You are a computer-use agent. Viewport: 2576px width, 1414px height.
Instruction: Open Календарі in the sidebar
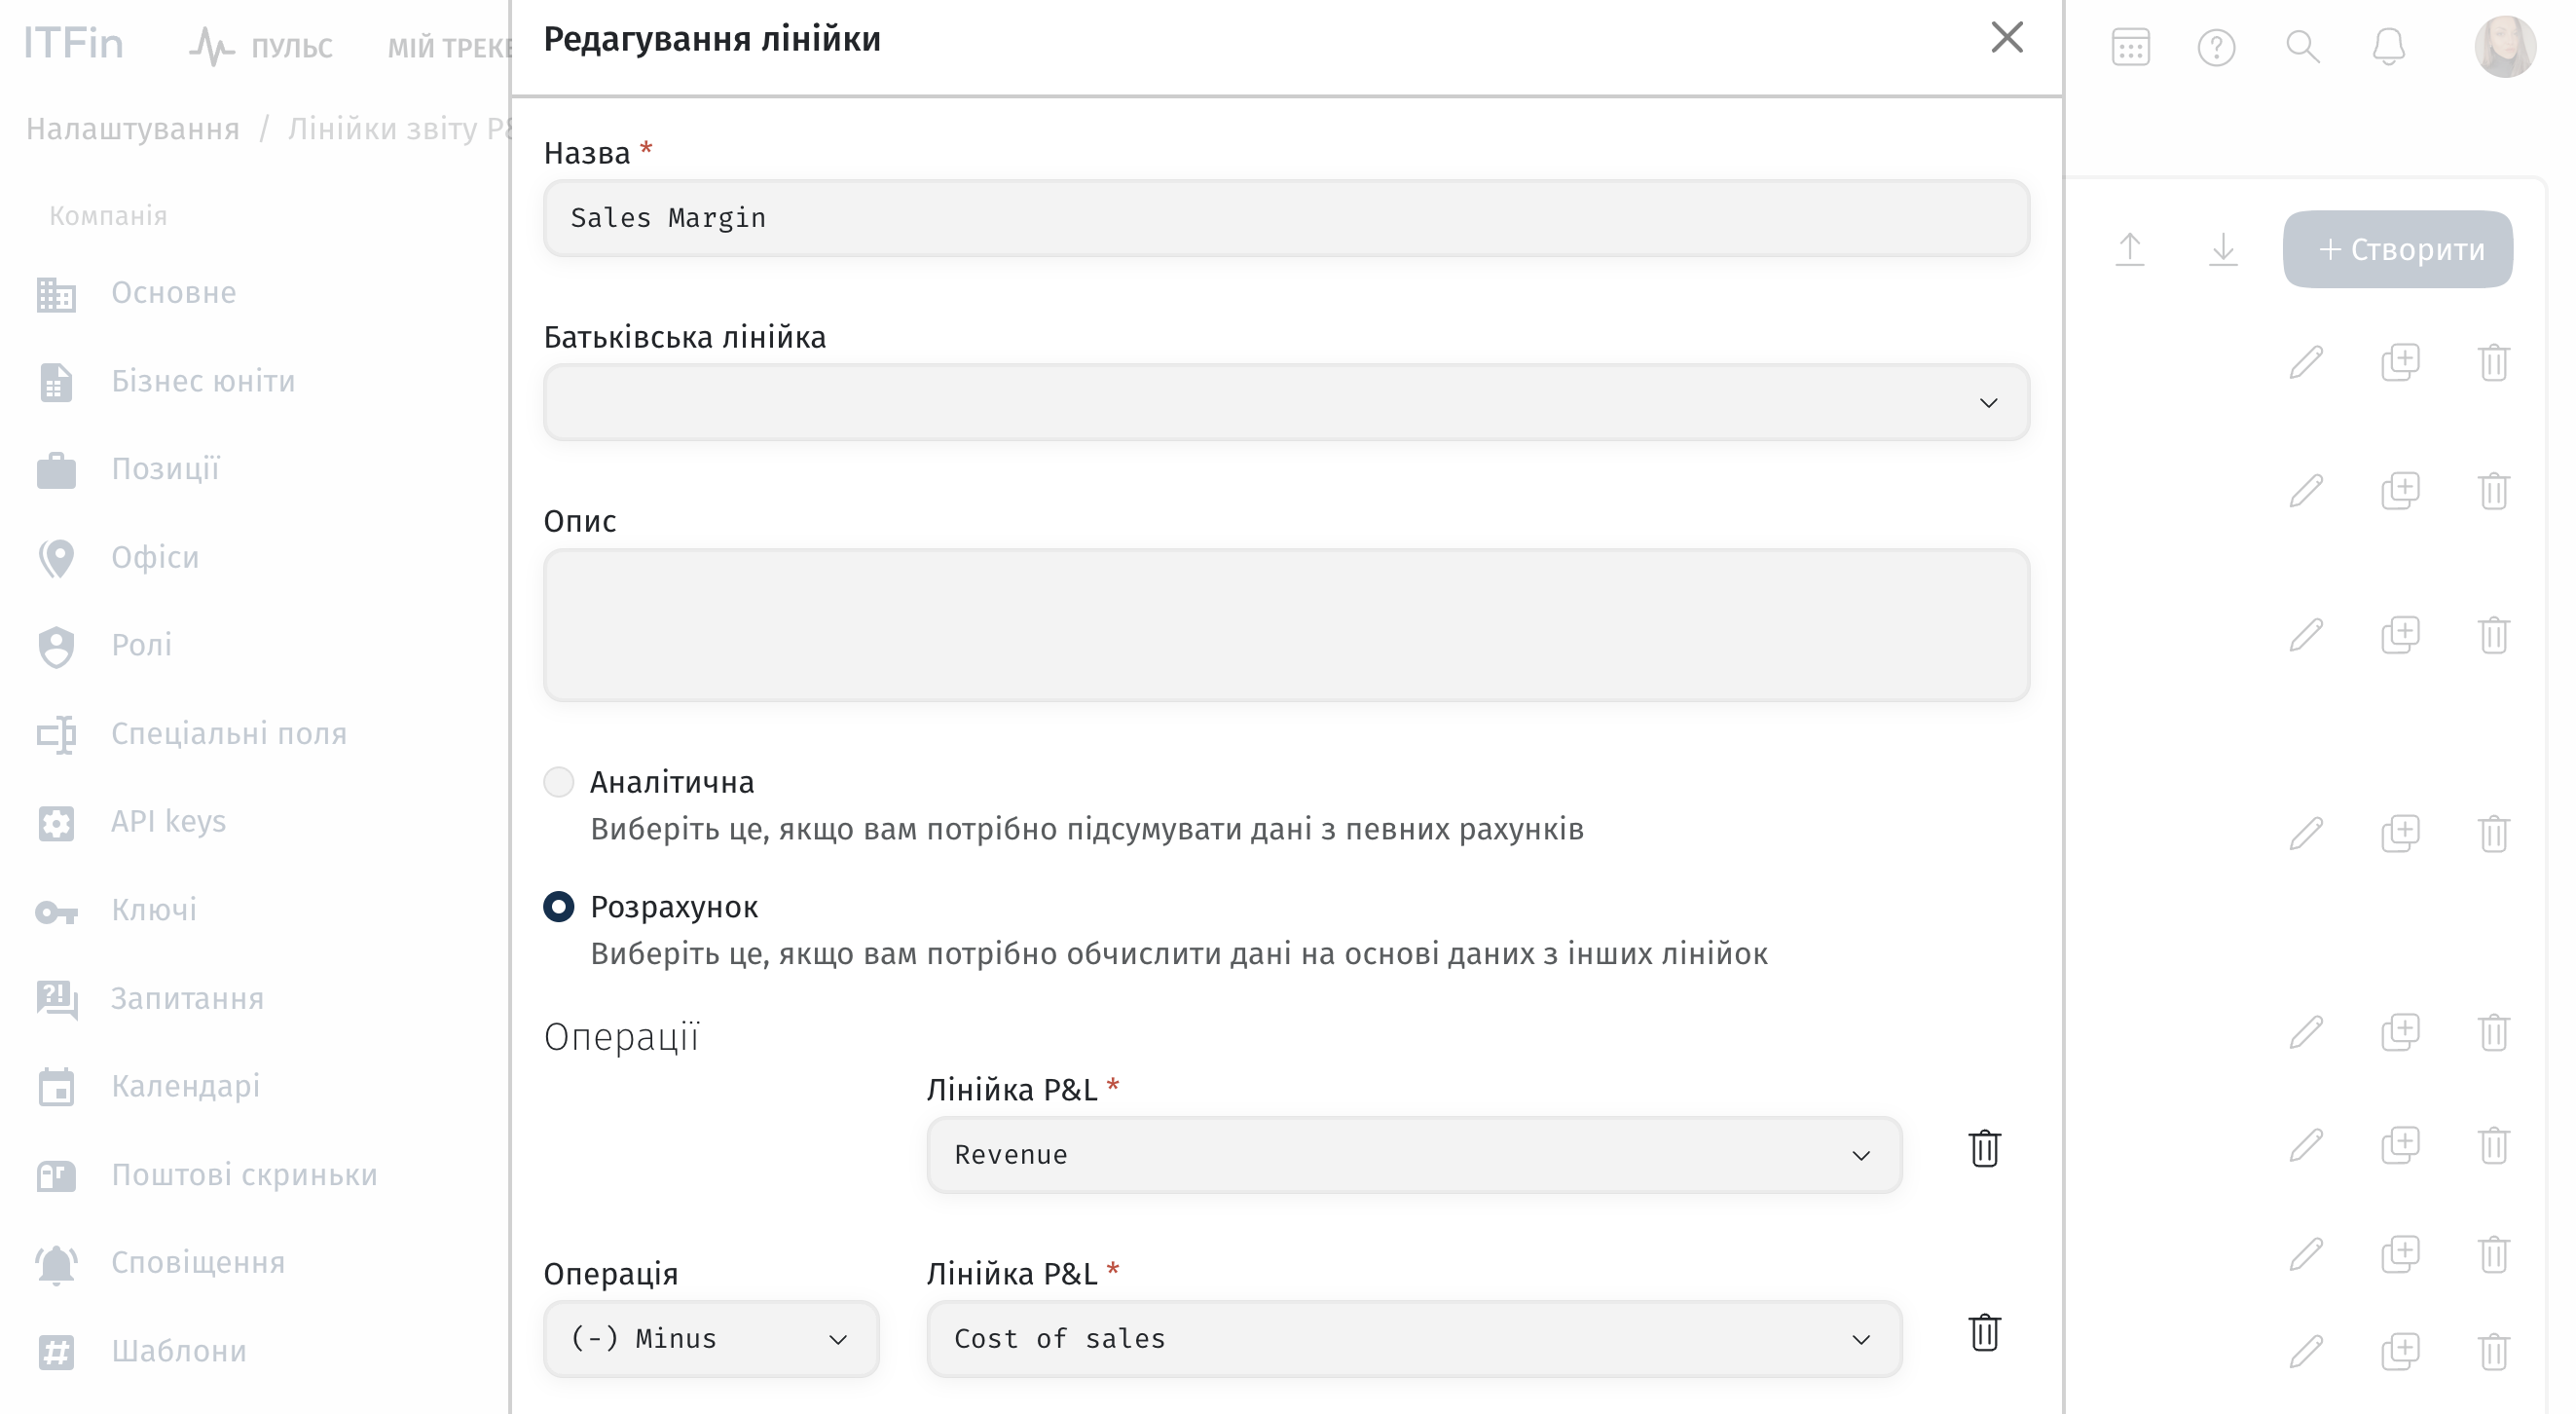click(x=185, y=1086)
